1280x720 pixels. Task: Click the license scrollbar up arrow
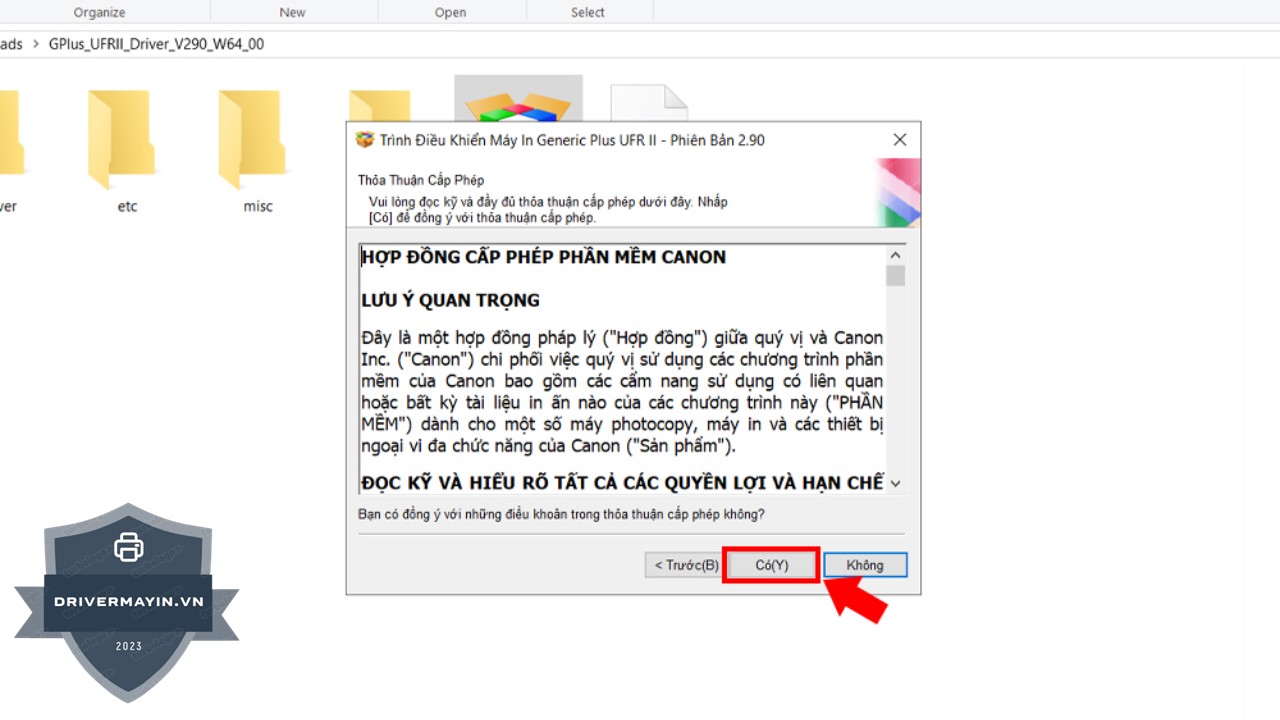[895, 254]
